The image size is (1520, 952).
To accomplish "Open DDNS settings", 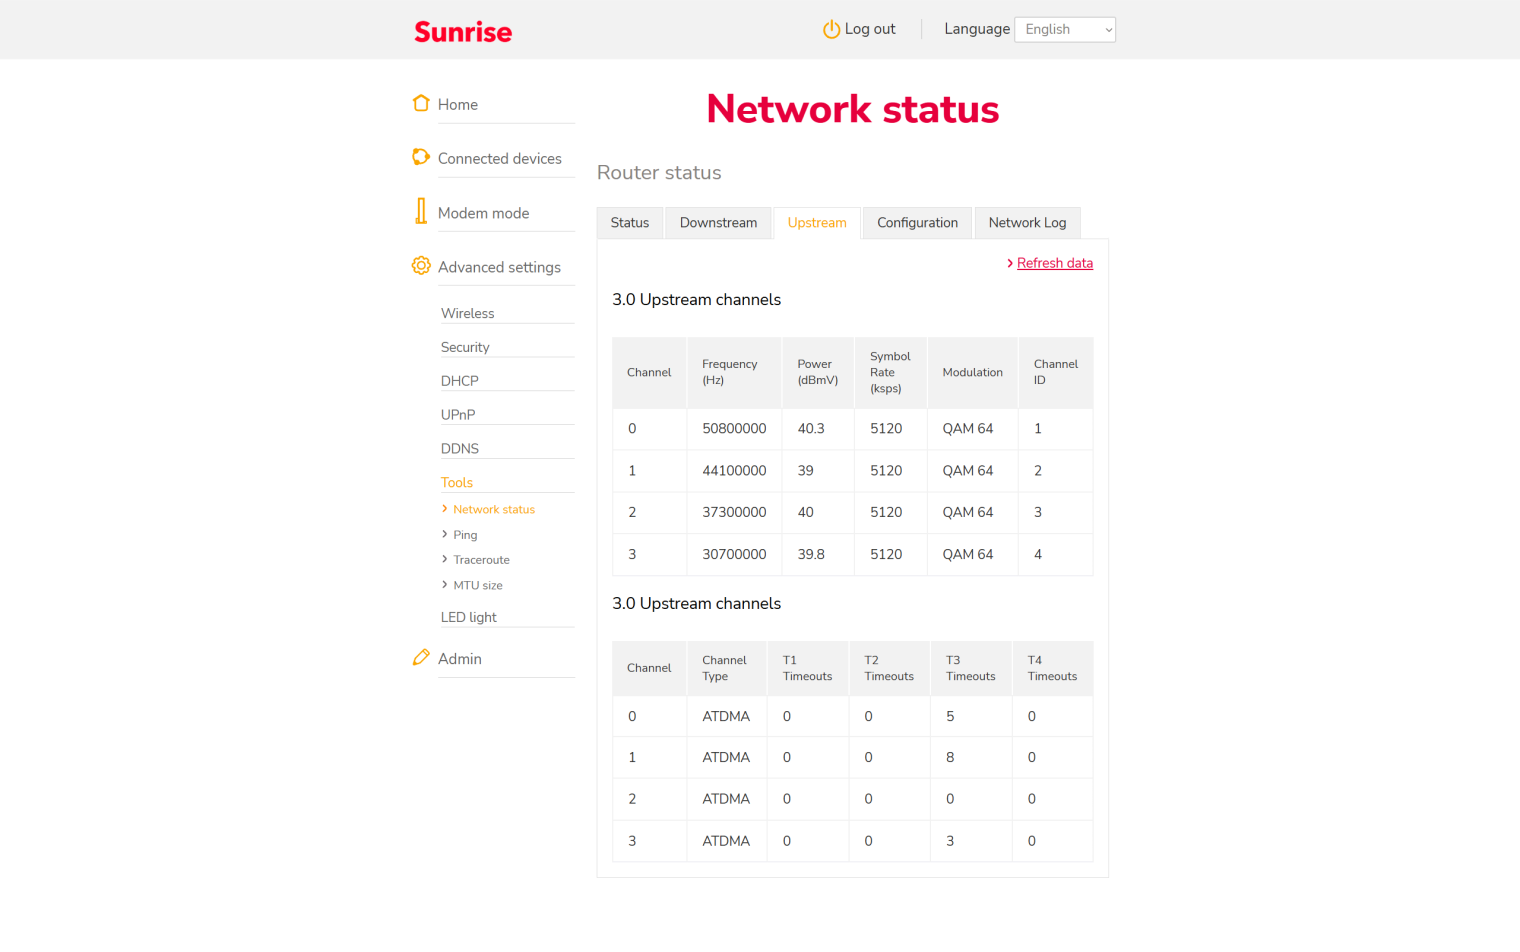I will 460,449.
